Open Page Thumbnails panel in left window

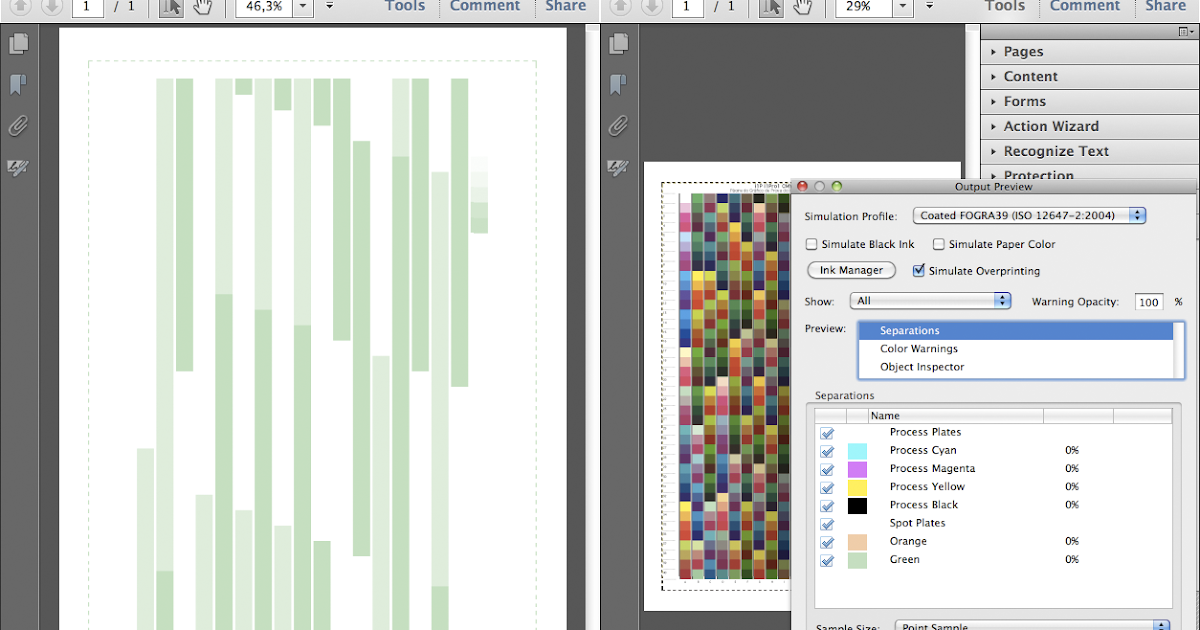click(18, 44)
